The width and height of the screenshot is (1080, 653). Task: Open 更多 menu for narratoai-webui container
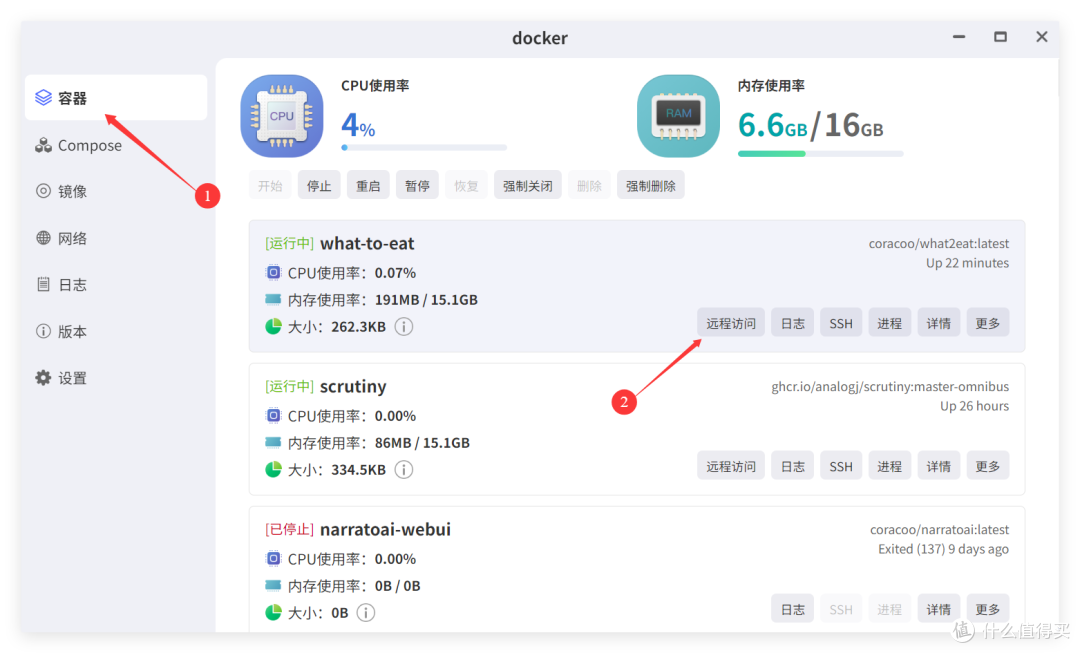tap(988, 608)
